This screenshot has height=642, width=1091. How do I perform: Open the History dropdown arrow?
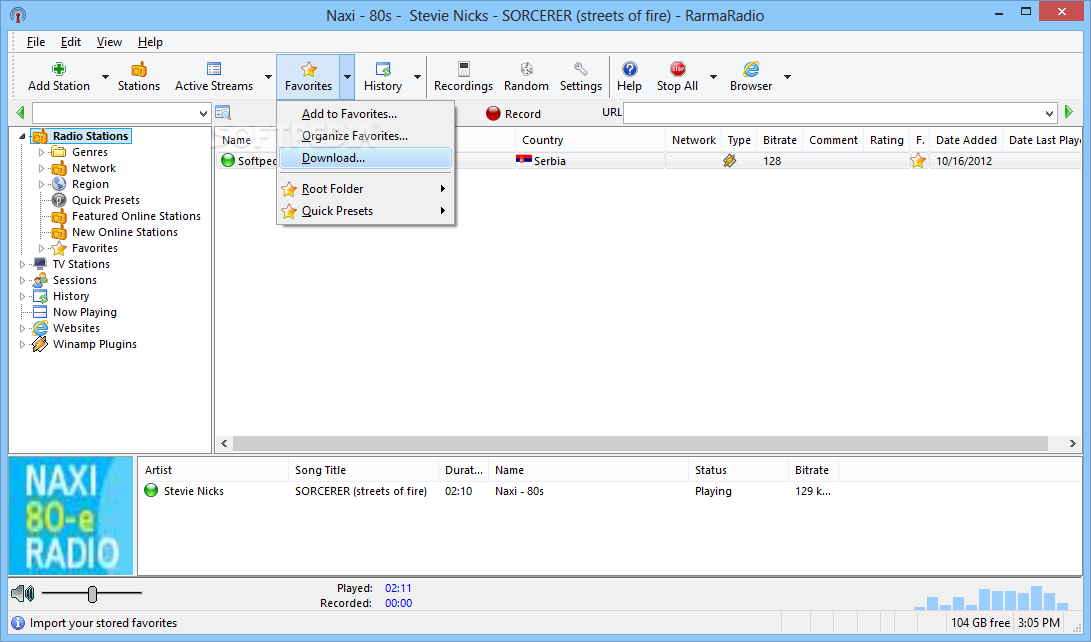click(x=417, y=77)
